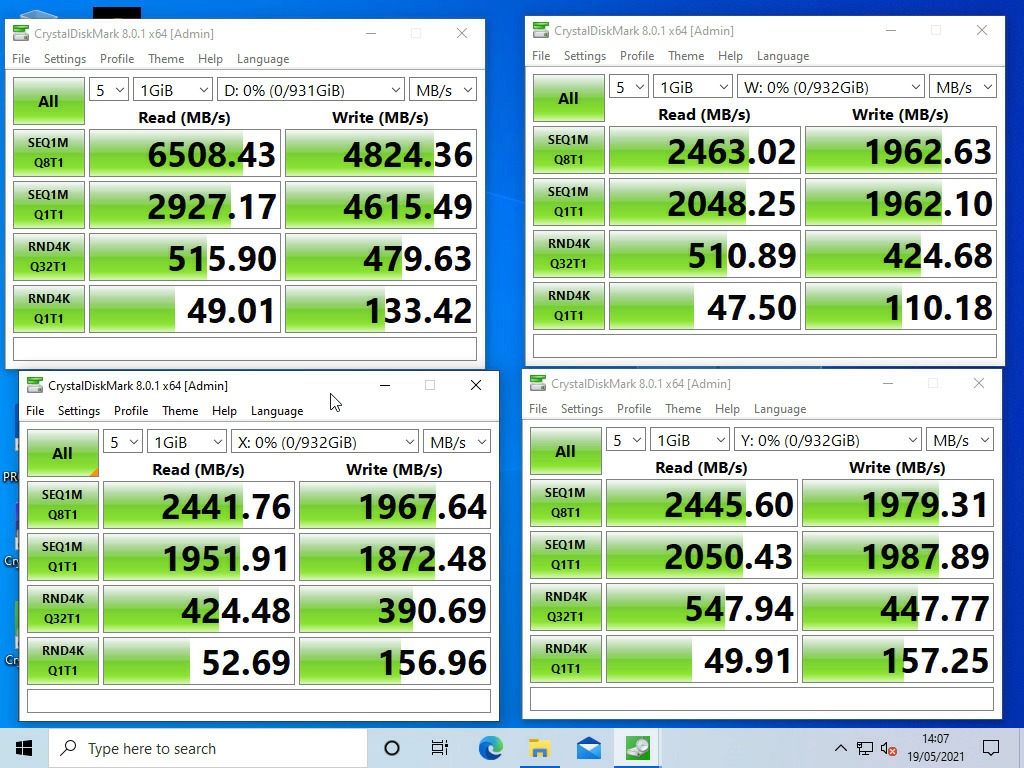This screenshot has width=1024, height=768.
Task: Open Settings menu in W: window
Action: pos(584,56)
